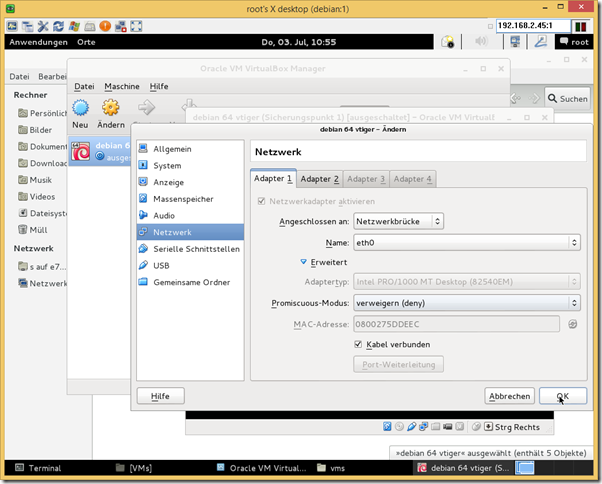
Task: Select Massenspeicher settings category
Action: [190, 199]
